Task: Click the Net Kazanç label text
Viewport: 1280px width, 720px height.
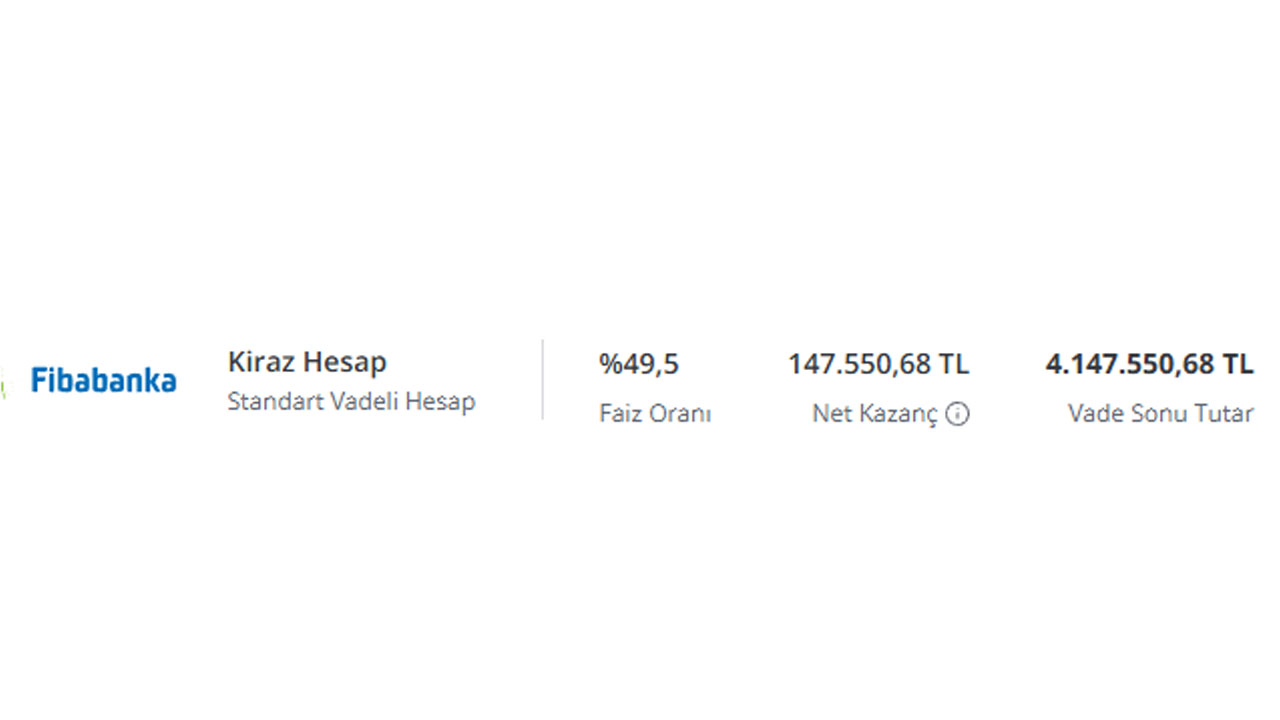Action: pos(875,413)
